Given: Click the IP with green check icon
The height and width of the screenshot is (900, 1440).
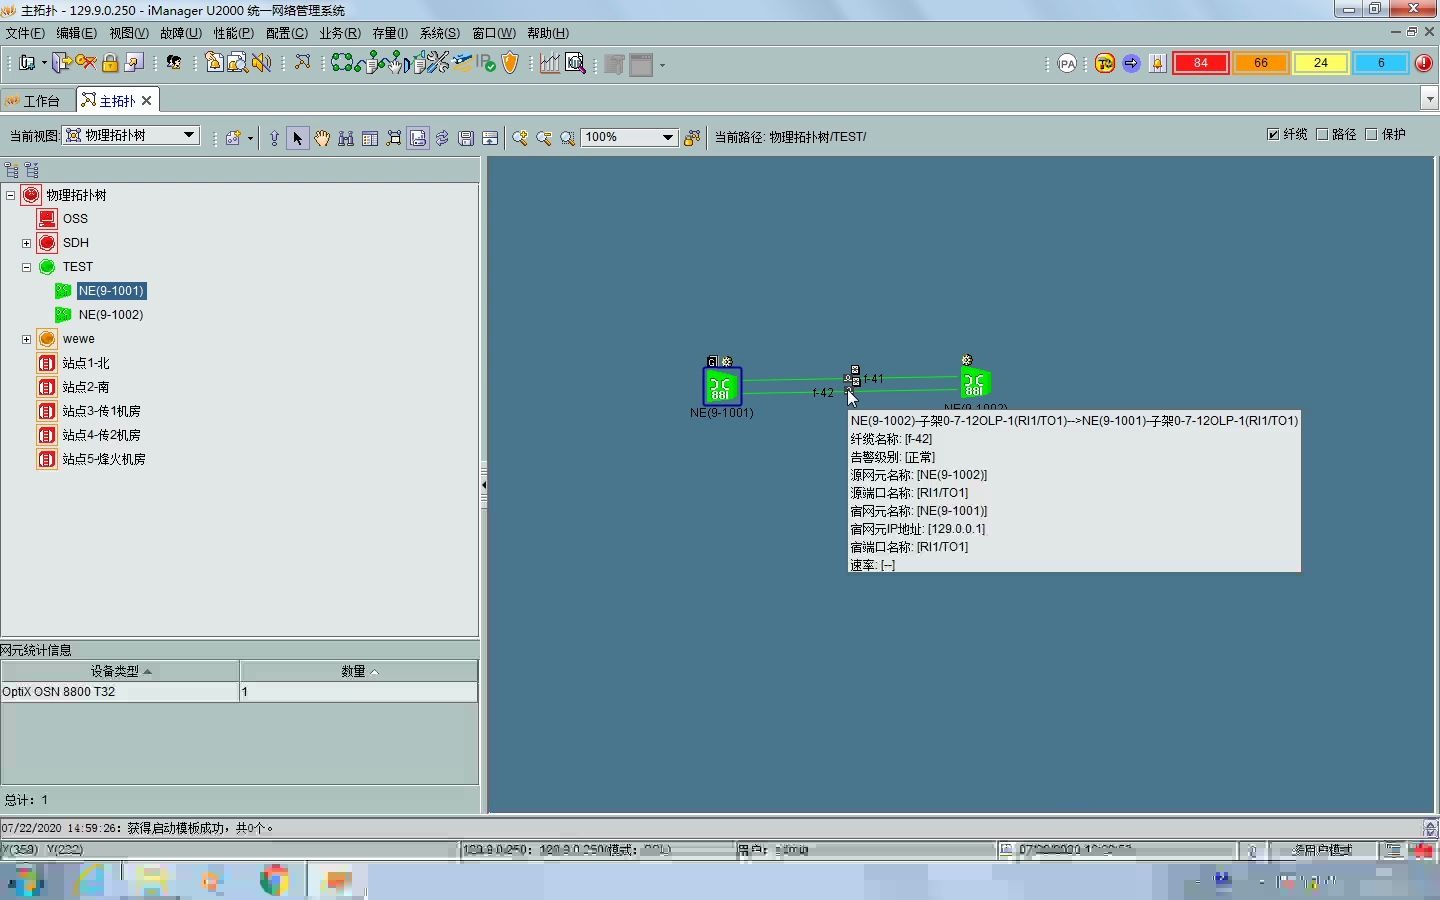Looking at the screenshot, I should [x=486, y=63].
